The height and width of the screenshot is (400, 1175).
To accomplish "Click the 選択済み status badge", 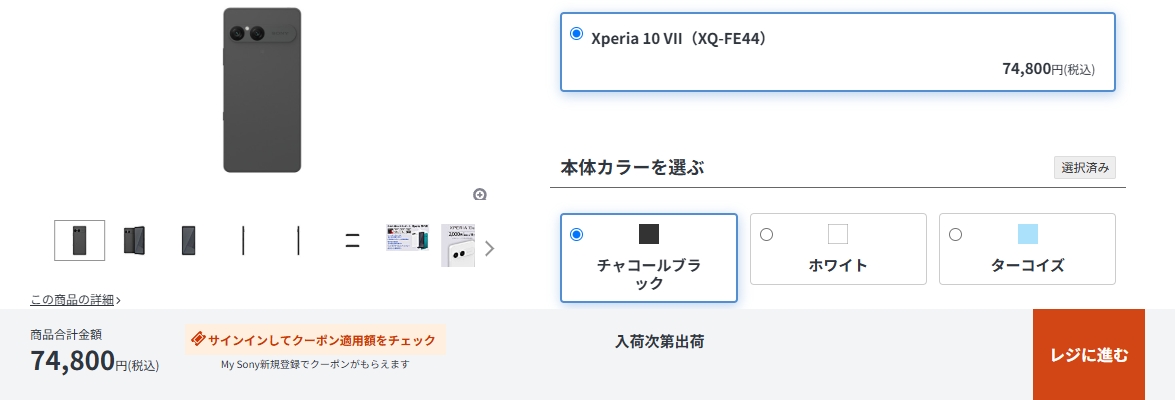I will (x=1084, y=167).
